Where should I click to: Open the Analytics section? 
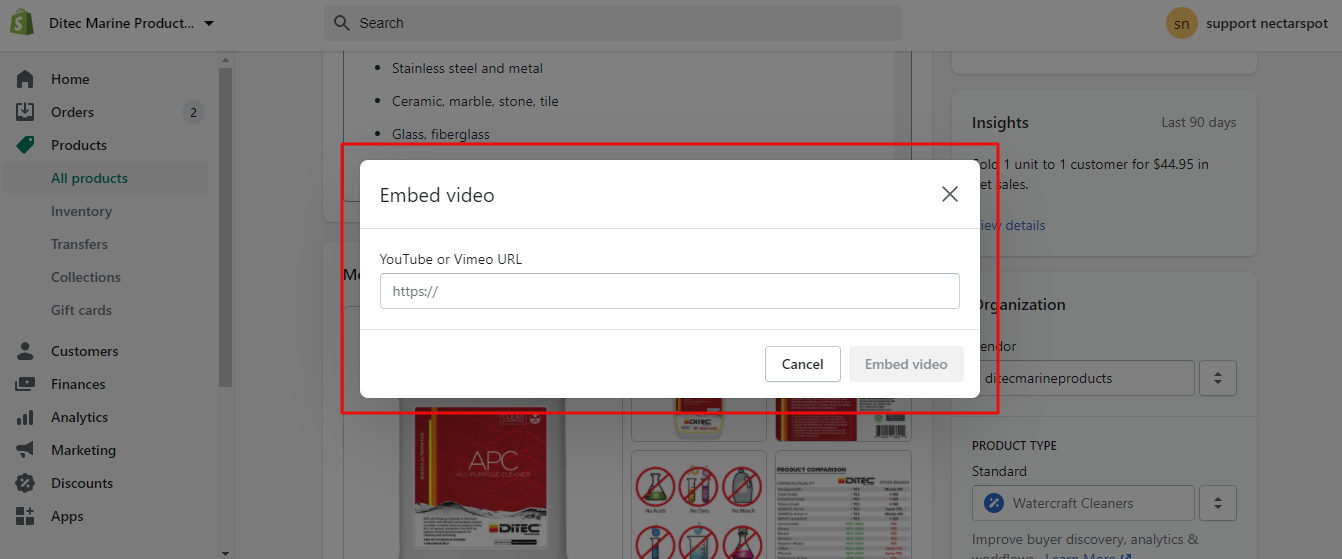point(79,417)
